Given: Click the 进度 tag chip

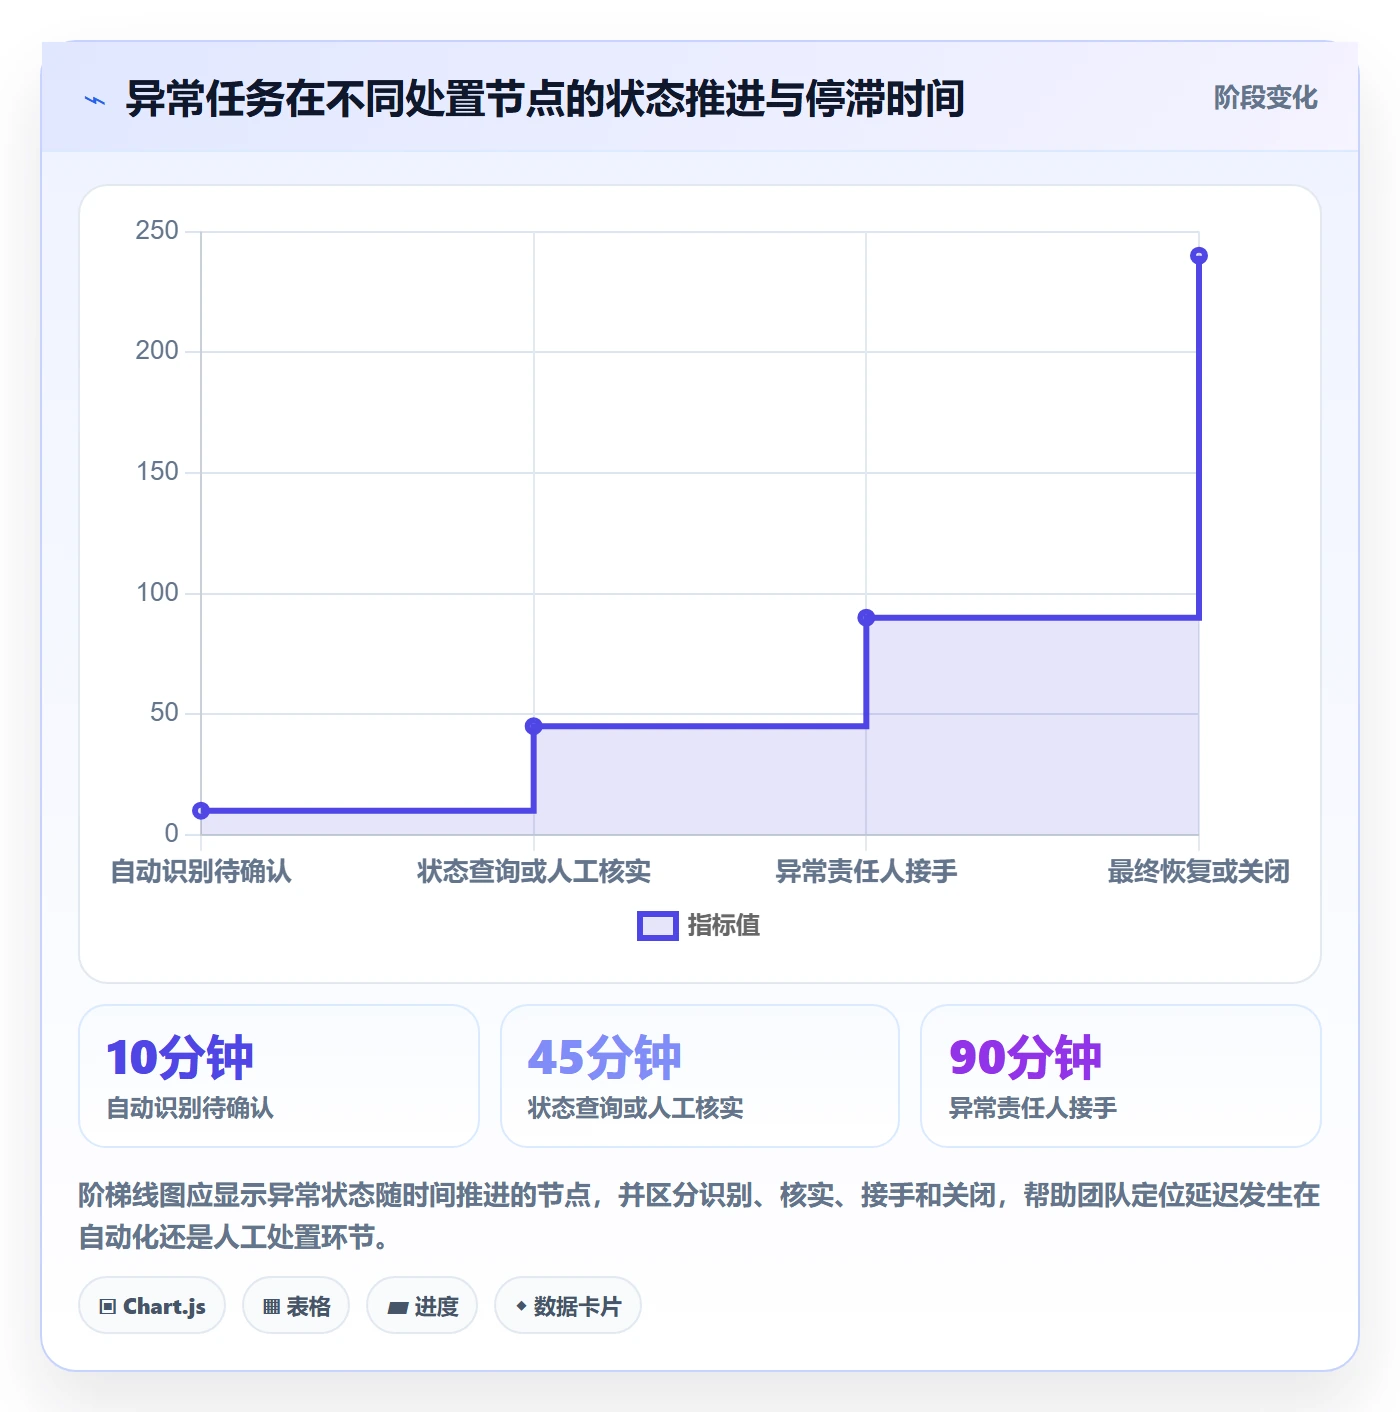Looking at the screenshot, I should tap(422, 1306).
